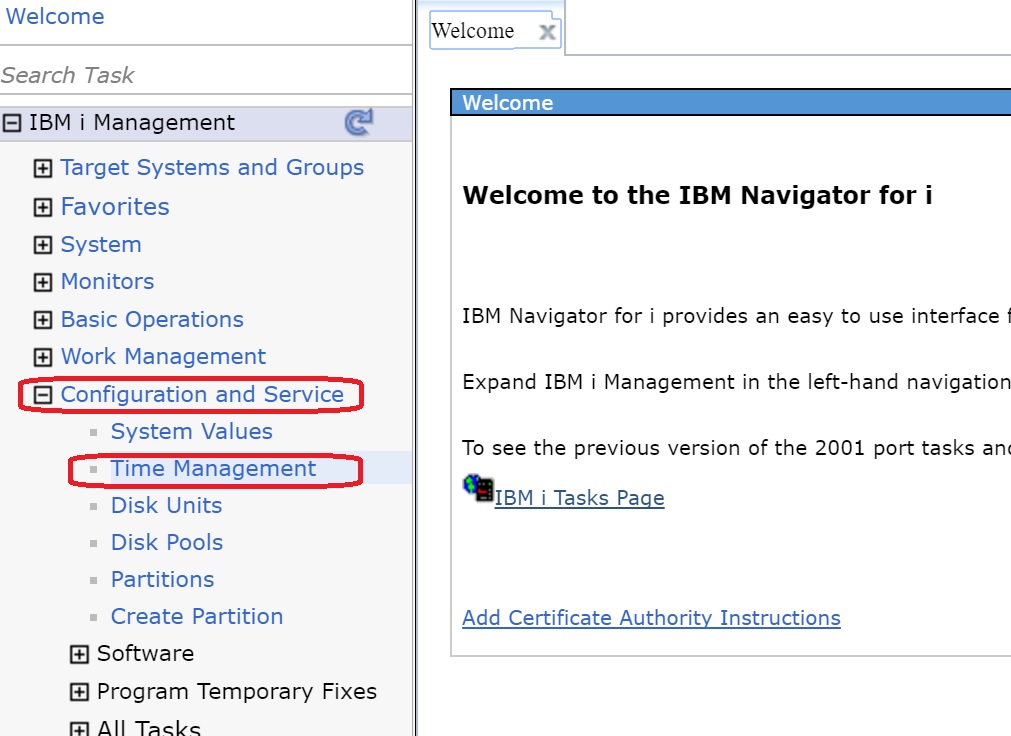Expand the Favorites node
The width and height of the screenshot is (1011, 736).
coord(43,208)
